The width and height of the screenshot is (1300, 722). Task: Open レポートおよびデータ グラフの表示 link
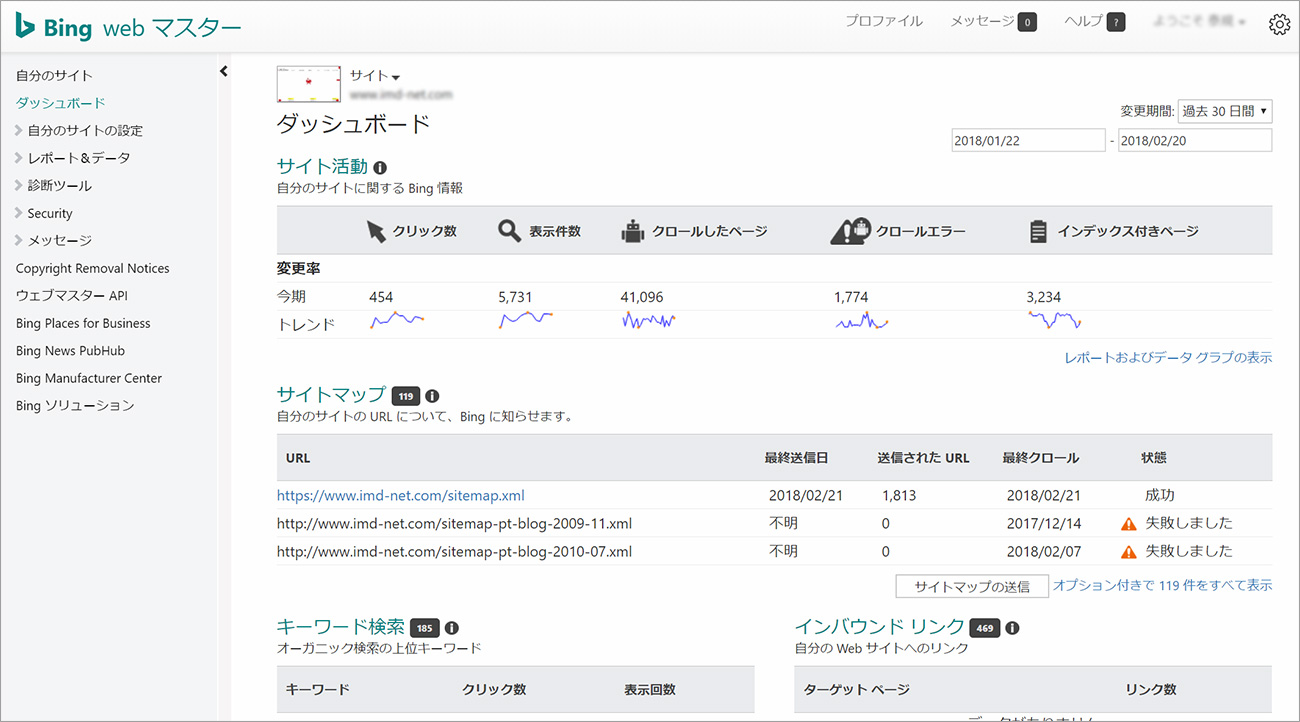click(1168, 357)
